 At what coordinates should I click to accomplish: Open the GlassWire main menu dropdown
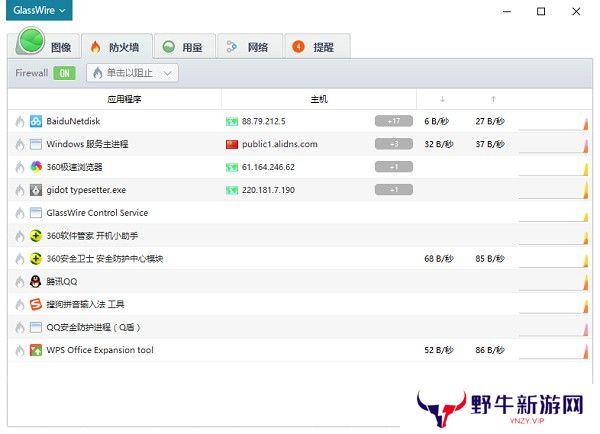[39, 10]
